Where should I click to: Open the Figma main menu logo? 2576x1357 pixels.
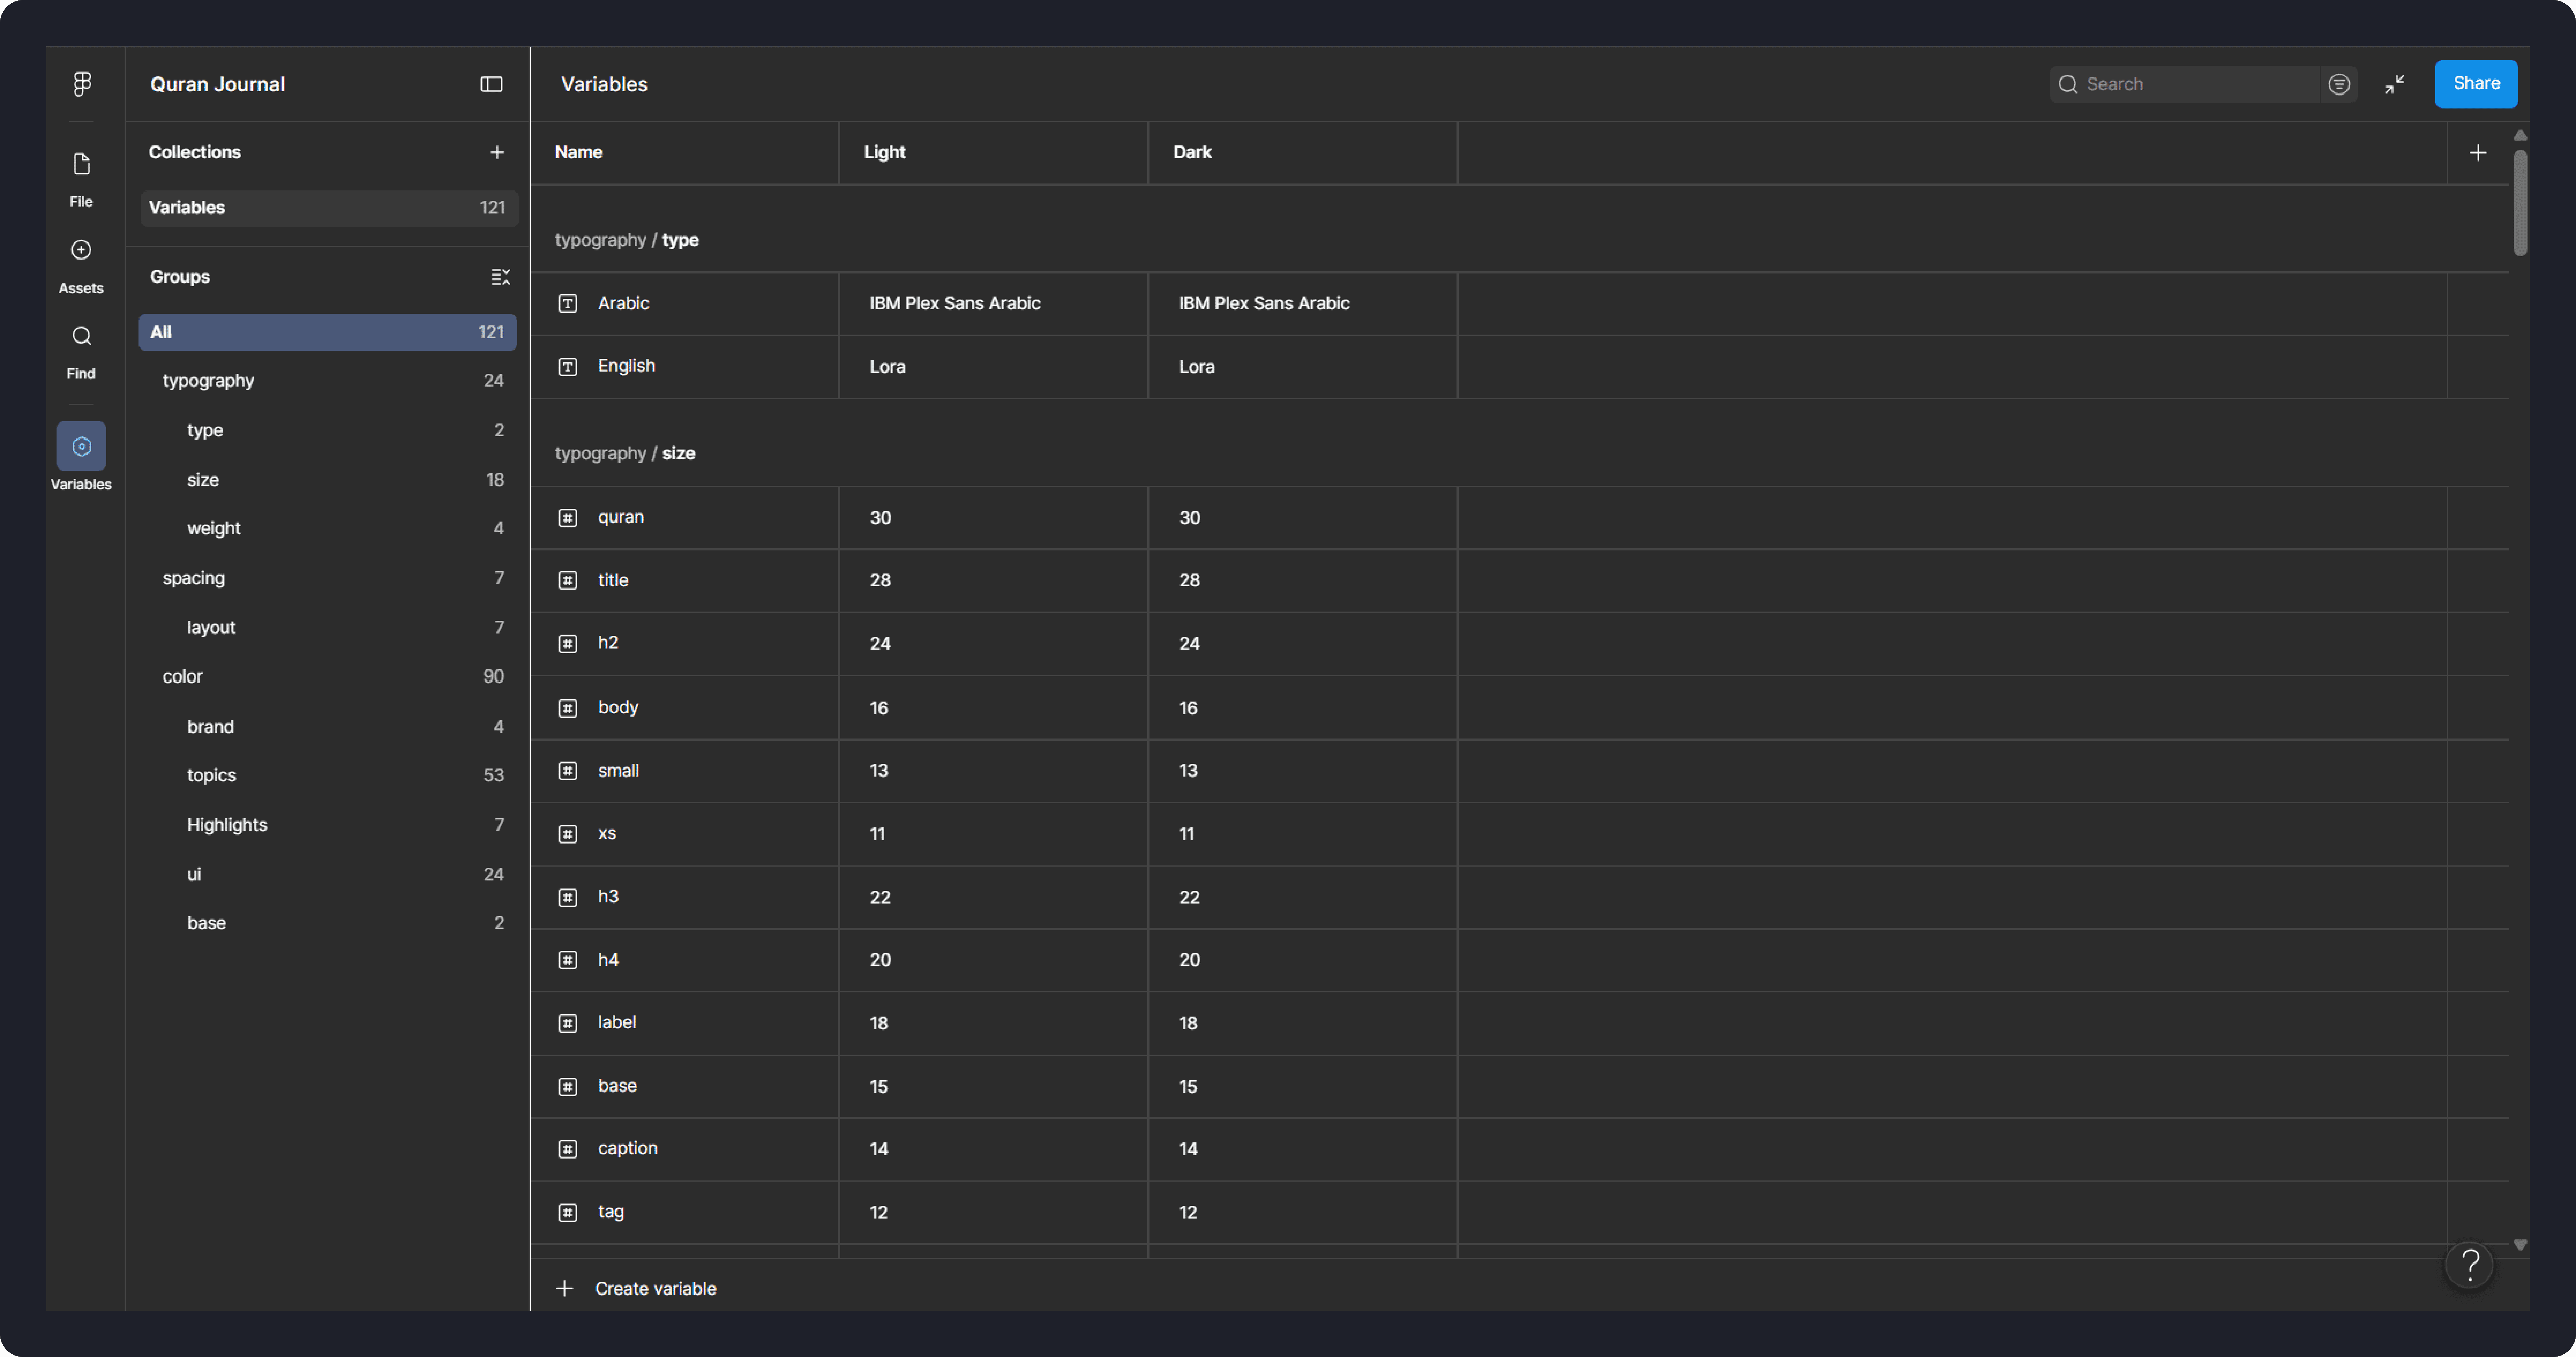[82, 84]
